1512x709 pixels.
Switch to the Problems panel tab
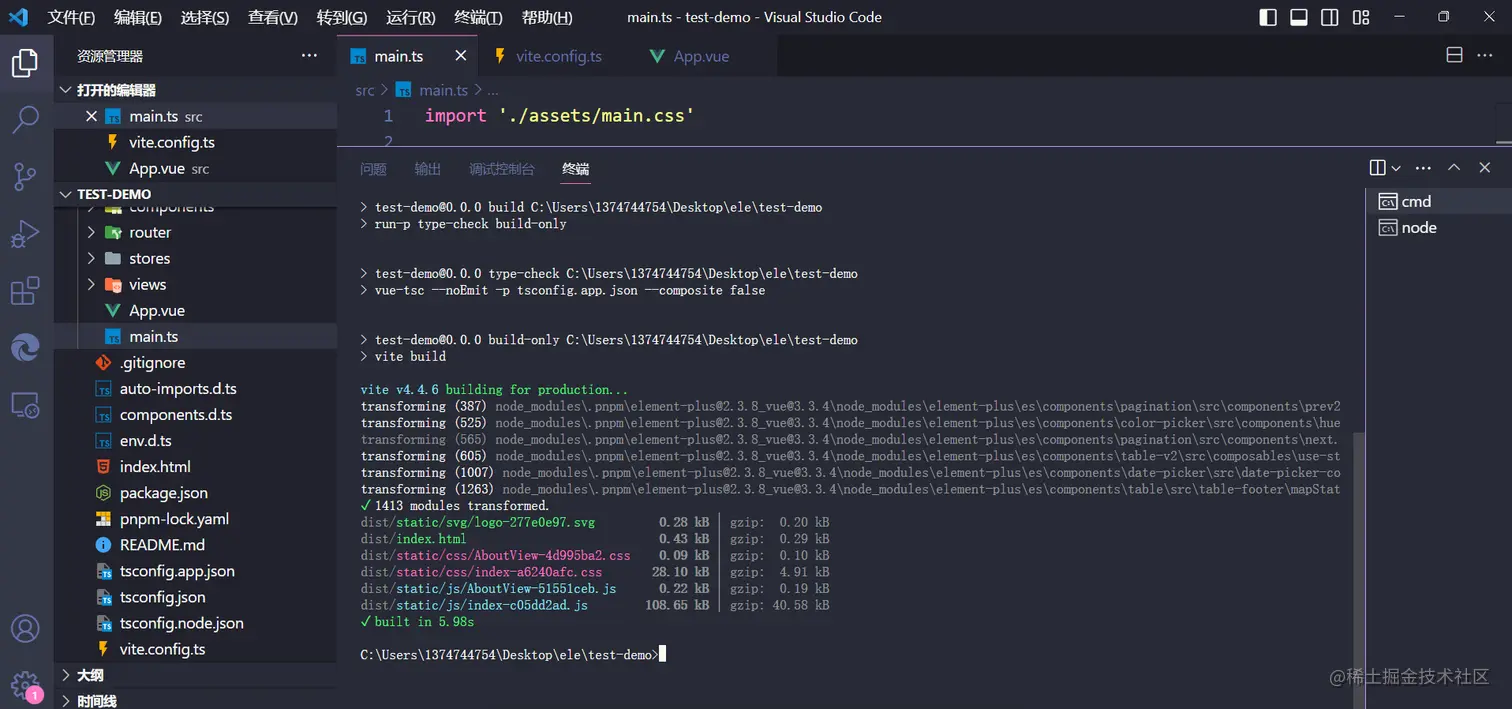click(x=373, y=169)
